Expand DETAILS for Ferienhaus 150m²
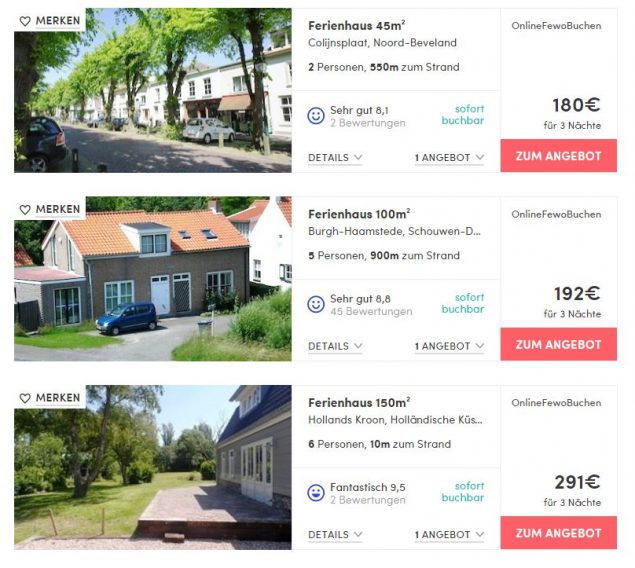 click(x=335, y=535)
